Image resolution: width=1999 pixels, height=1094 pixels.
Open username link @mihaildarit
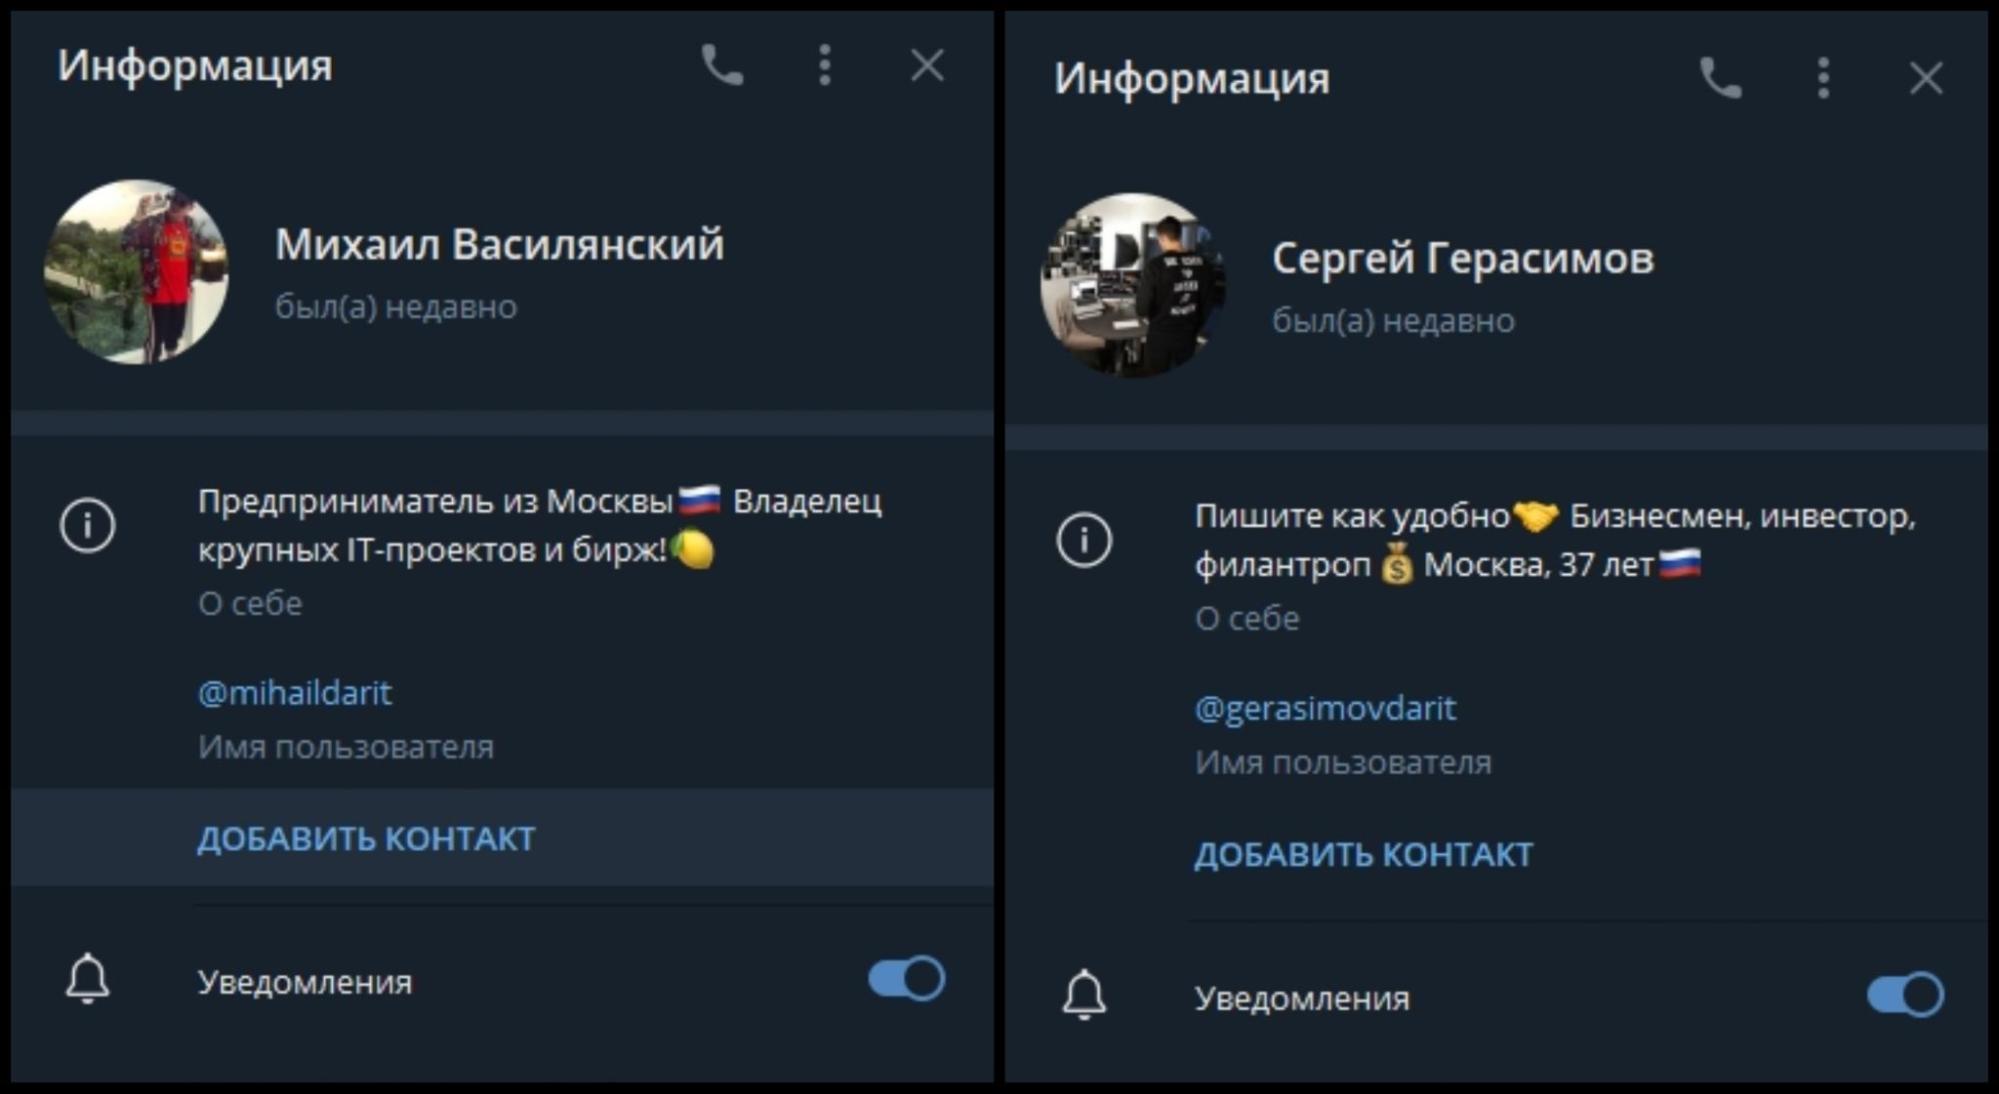(295, 692)
